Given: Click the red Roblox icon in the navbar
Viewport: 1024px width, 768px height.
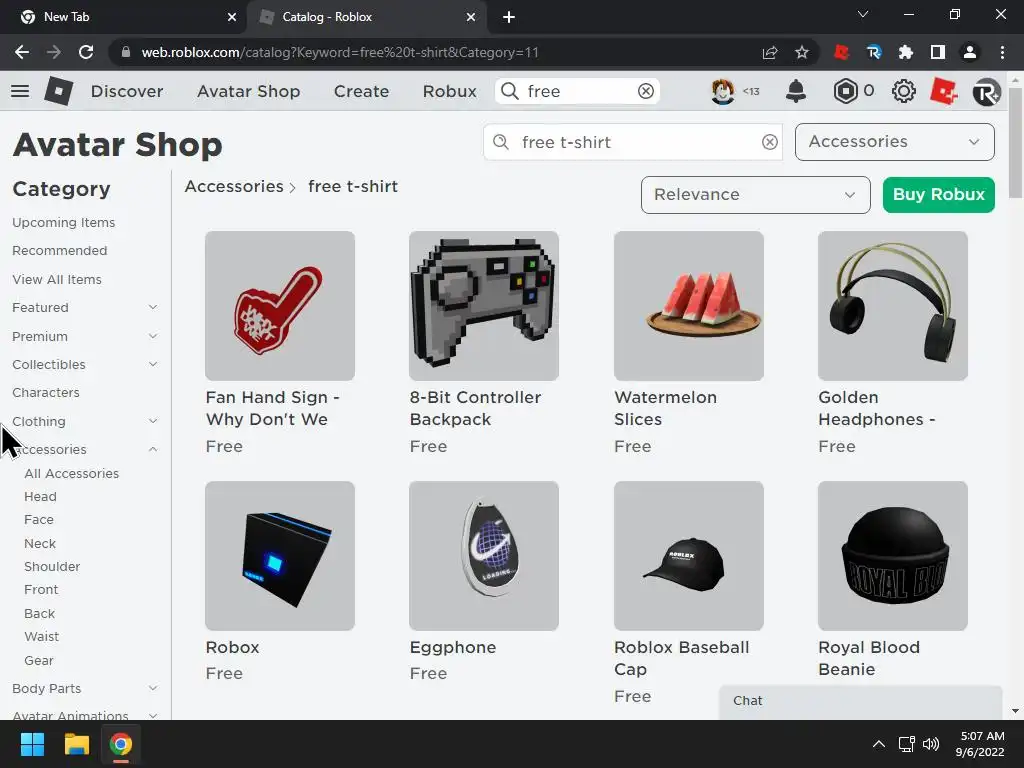Looking at the screenshot, I should coord(944,91).
